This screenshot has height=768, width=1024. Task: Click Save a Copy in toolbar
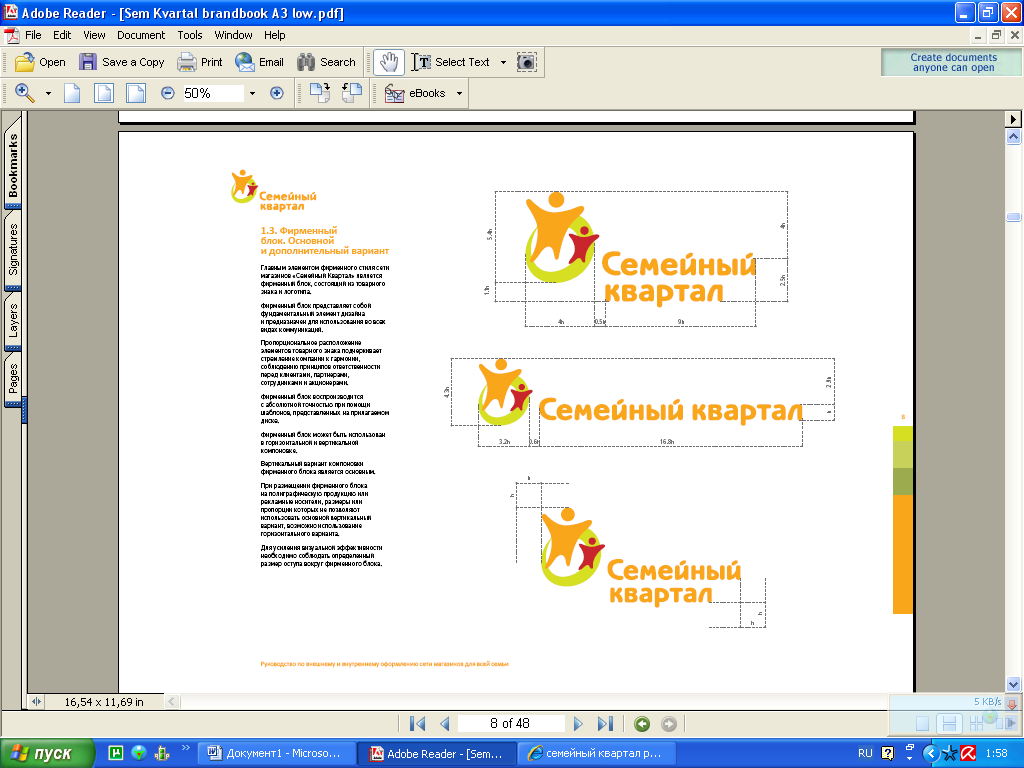pyautogui.click(x=121, y=62)
